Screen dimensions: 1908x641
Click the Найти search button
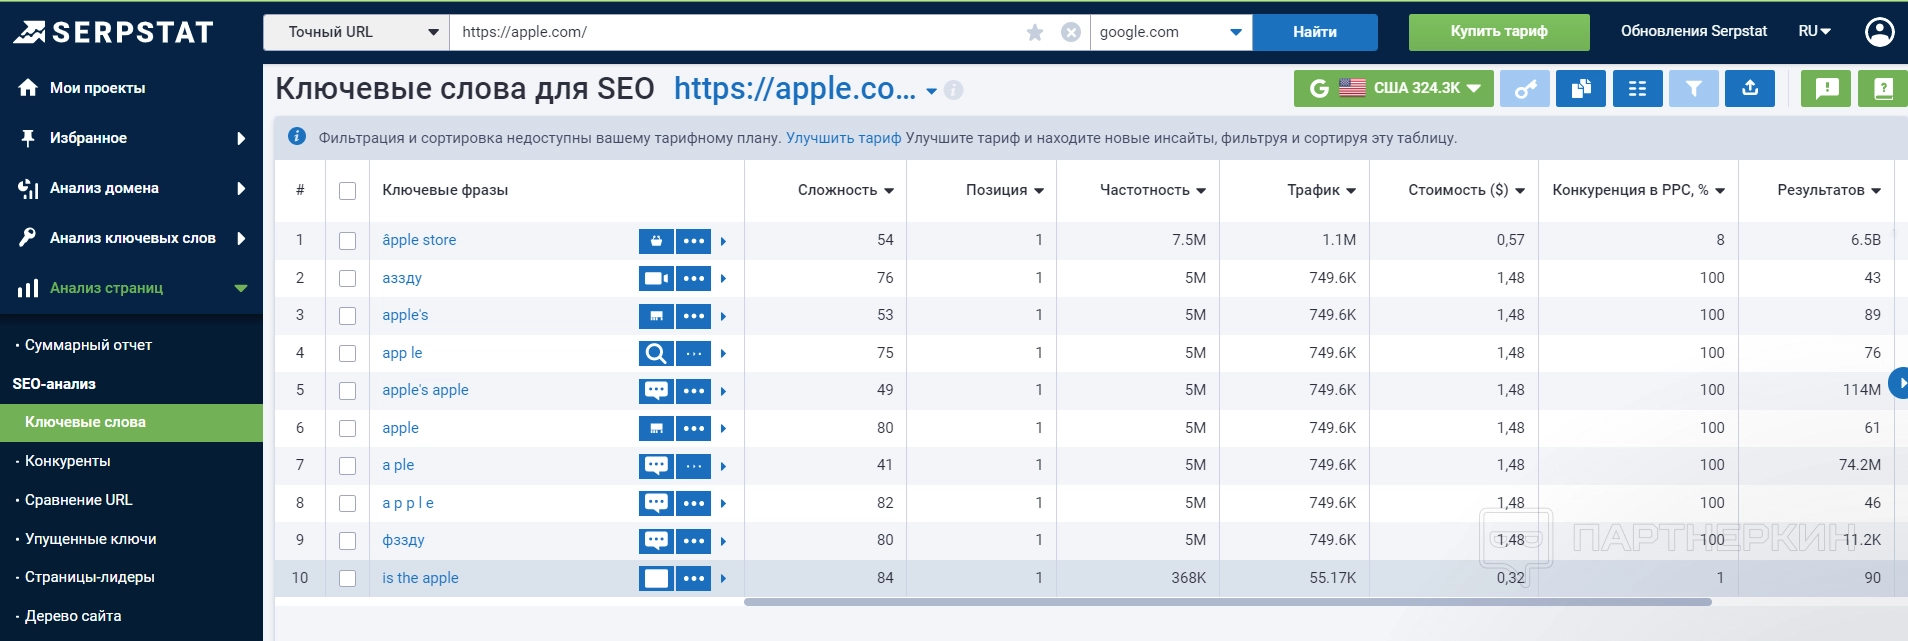1315,32
